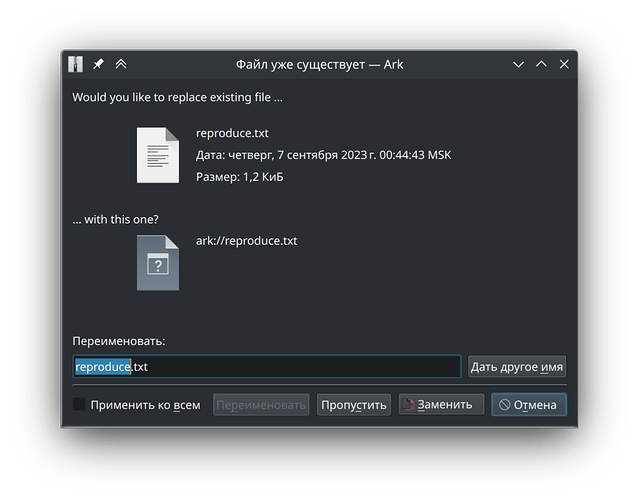Click the Заменить button

click(441, 405)
